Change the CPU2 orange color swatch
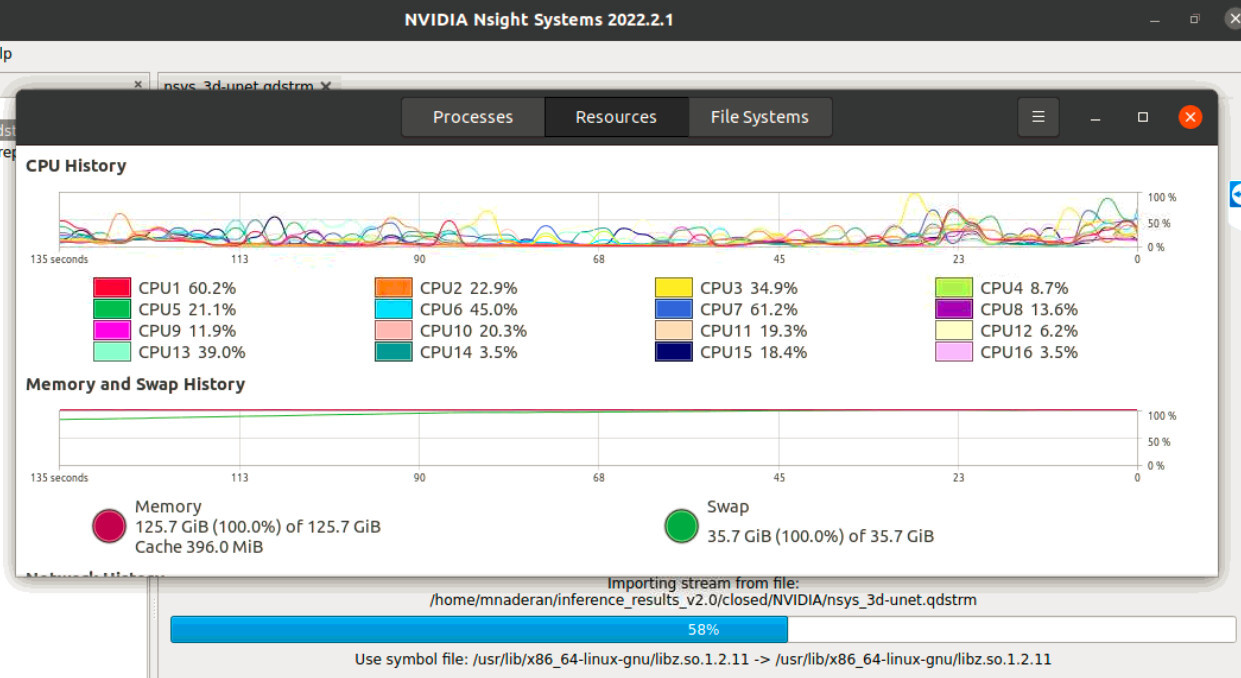Image resolution: width=1241 pixels, height=678 pixels. pyautogui.click(x=393, y=288)
